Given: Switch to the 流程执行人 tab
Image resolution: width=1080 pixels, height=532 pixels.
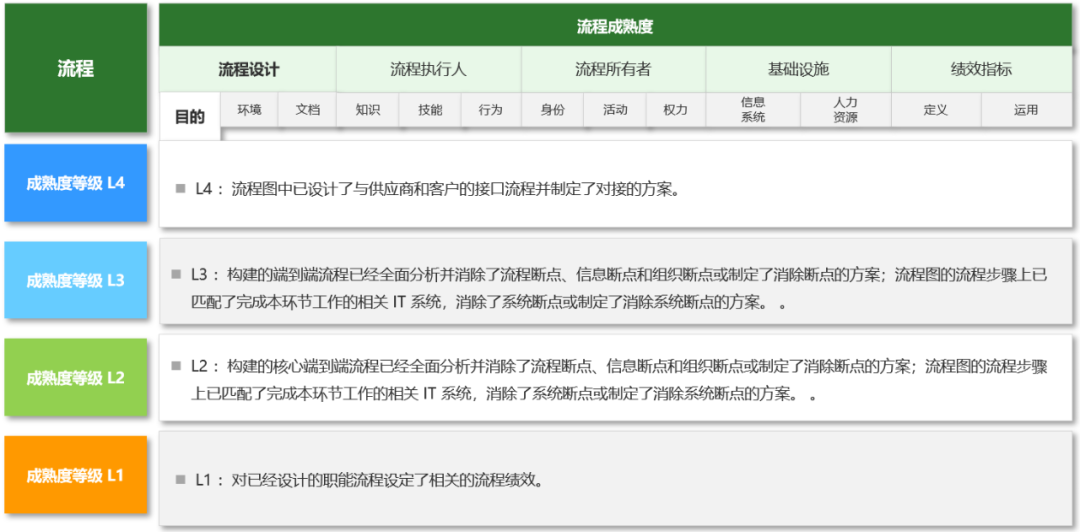Looking at the screenshot, I should [x=428, y=70].
